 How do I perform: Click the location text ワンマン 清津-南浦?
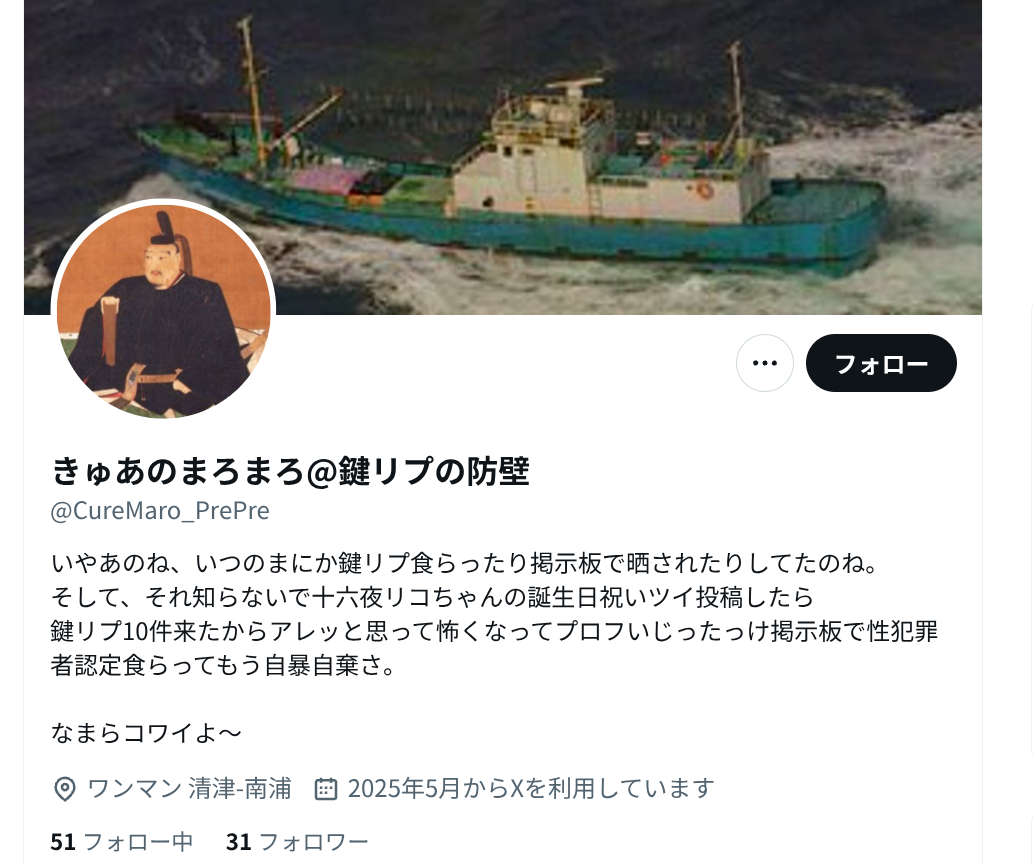189,789
